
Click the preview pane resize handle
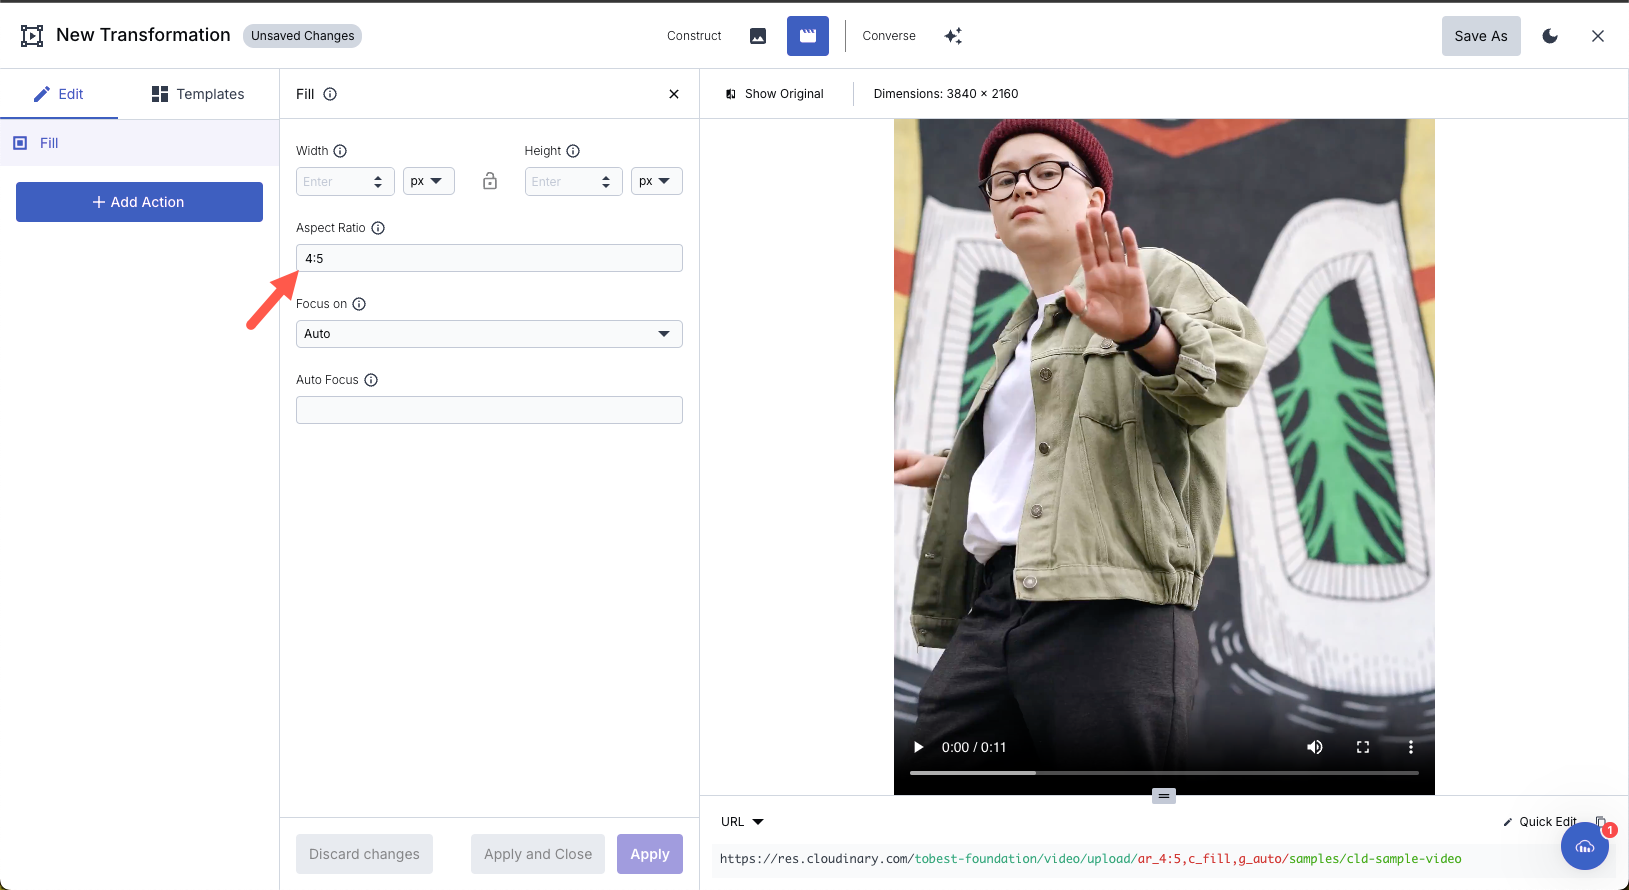(x=1164, y=796)
